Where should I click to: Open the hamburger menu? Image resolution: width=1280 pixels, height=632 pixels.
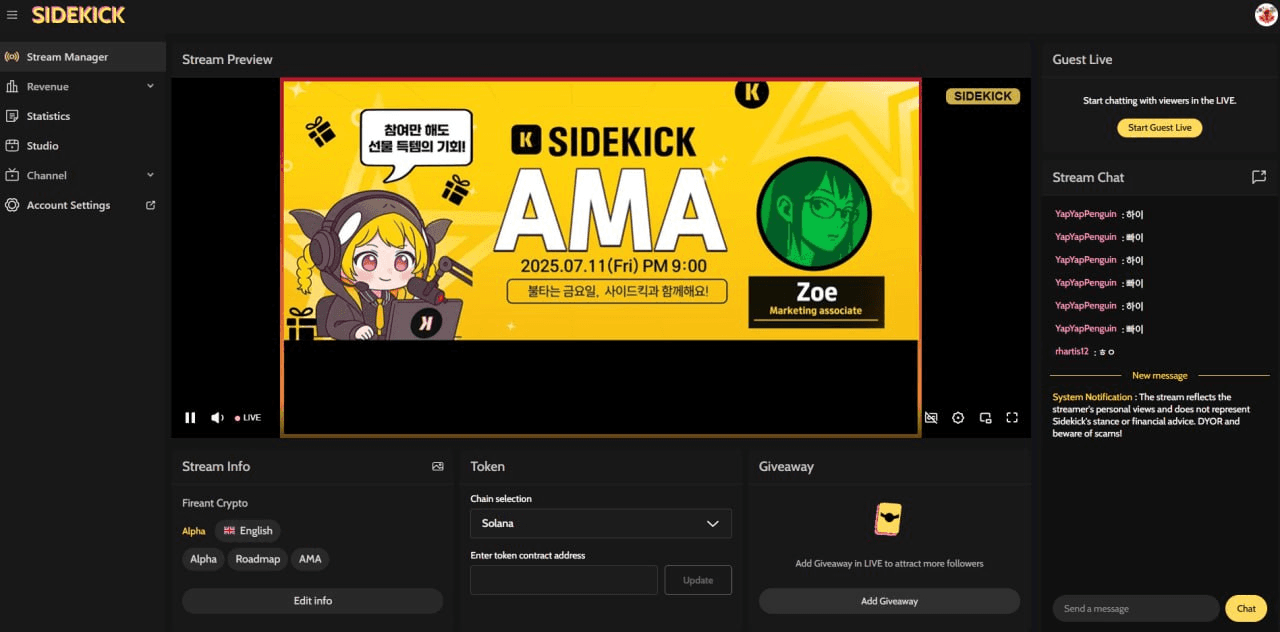point(12,15)
